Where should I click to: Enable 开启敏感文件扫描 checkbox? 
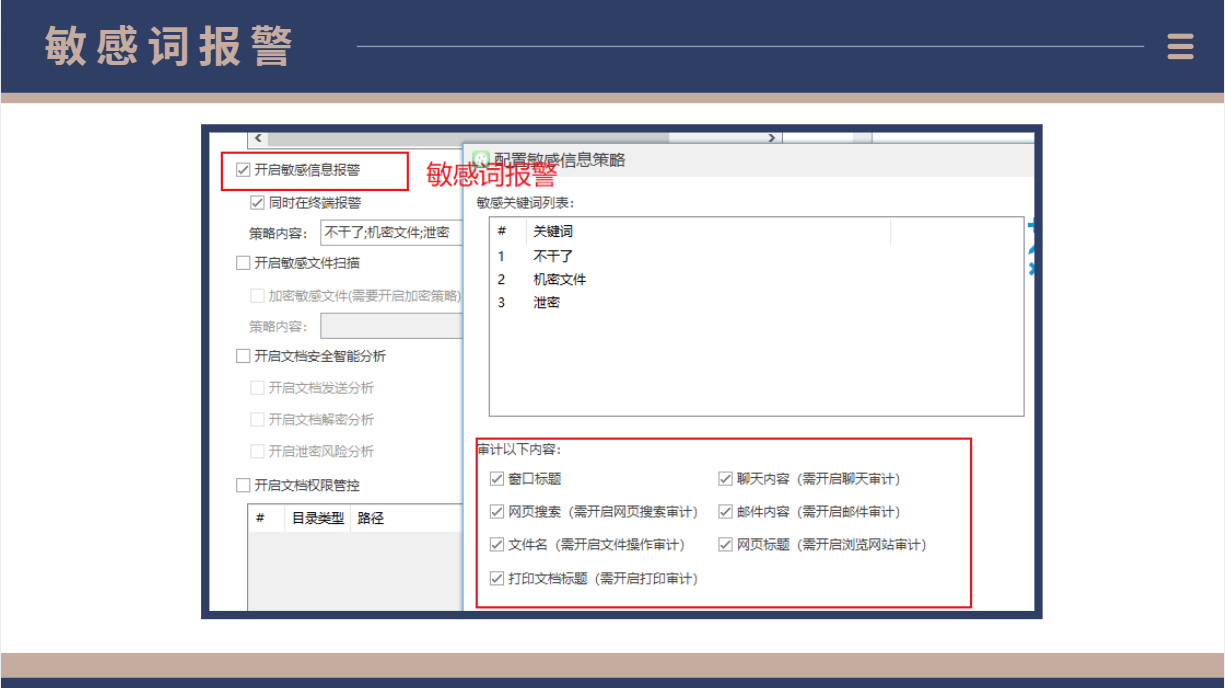pyautogui.click(x=243, y=263)
